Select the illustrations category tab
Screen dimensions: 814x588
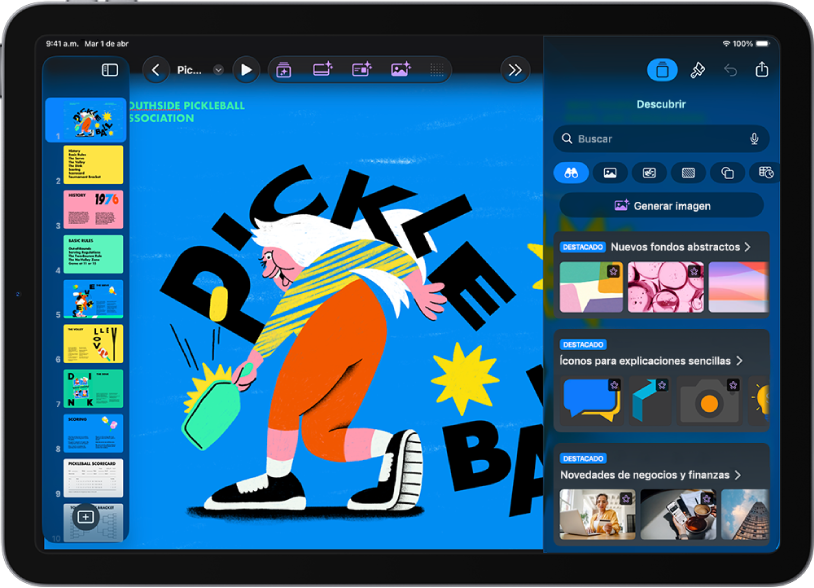tap(649, 173)
